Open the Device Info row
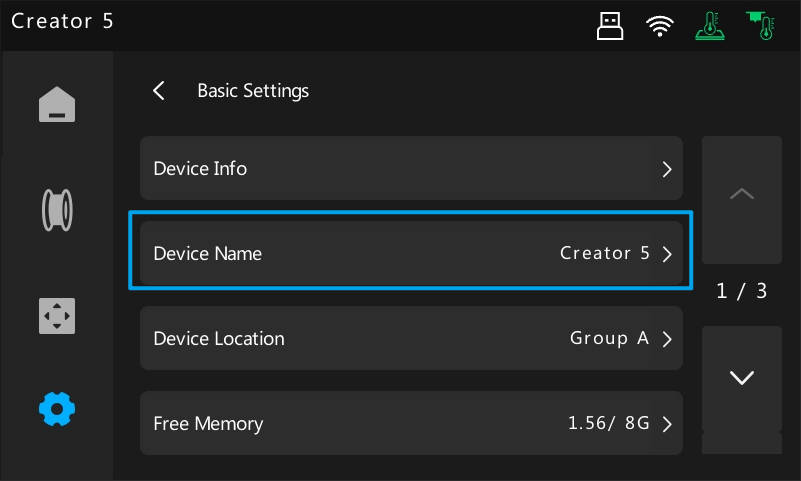801x481 pixels. coord(411,168)
